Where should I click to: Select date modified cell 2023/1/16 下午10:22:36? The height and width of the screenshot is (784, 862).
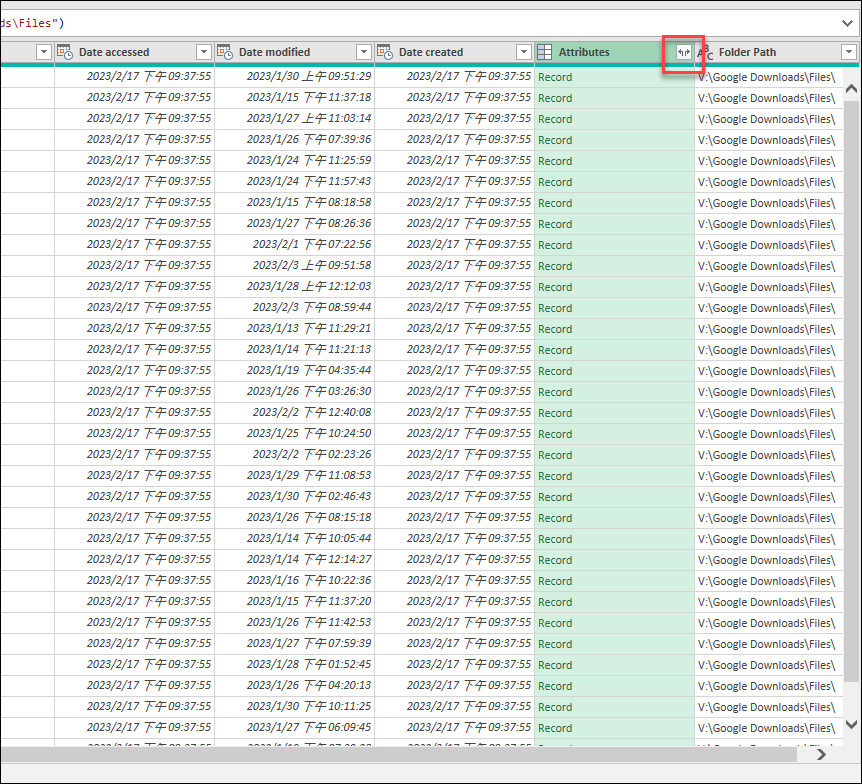[295, 580]
